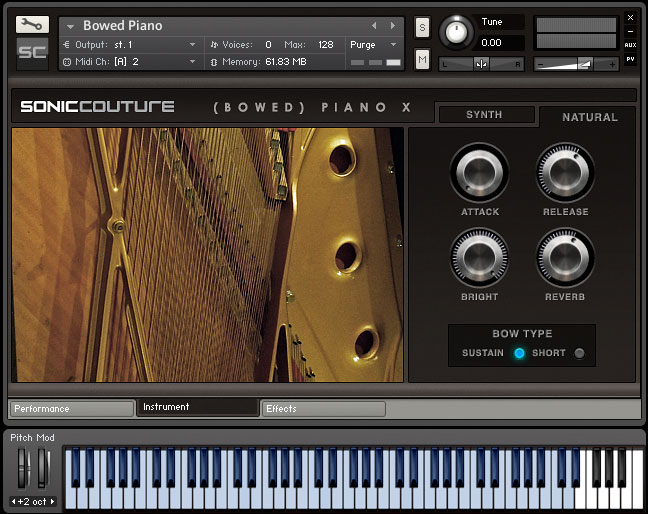Open the Performance tab
Viewport: 648px width, 514px height.
tap(72, 409)
